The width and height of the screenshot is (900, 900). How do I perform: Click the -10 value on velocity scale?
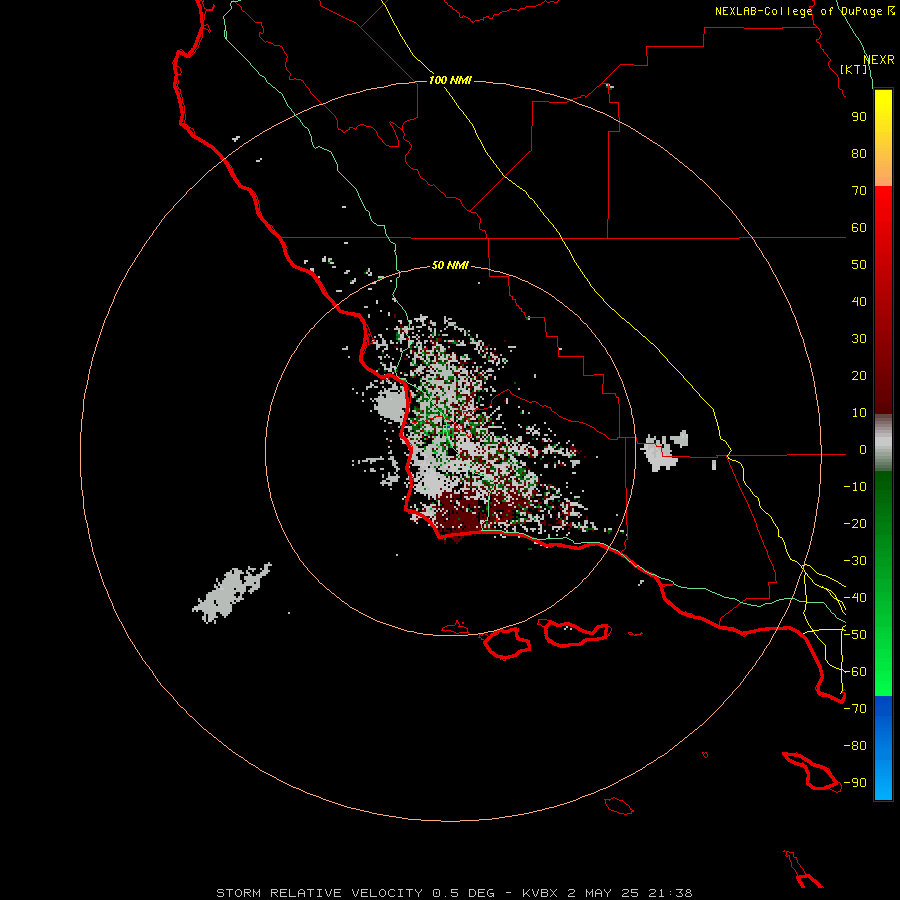click(x=855, y=487)
